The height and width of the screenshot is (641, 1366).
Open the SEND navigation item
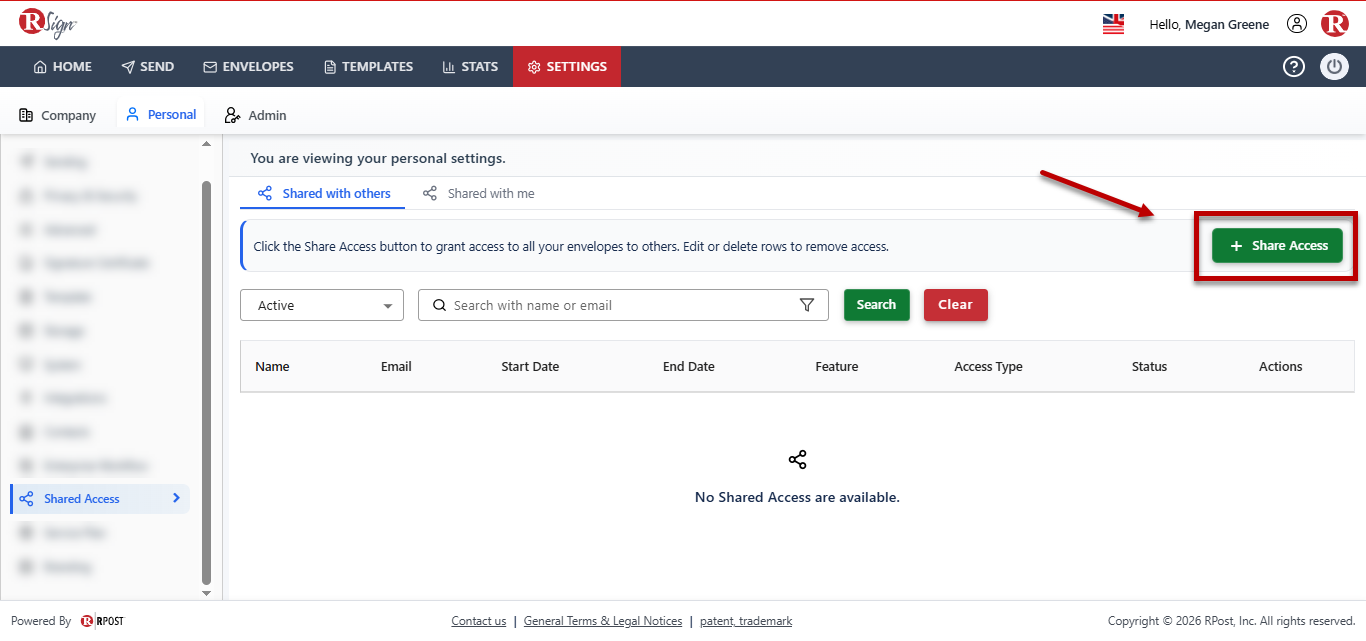[147, 67]
